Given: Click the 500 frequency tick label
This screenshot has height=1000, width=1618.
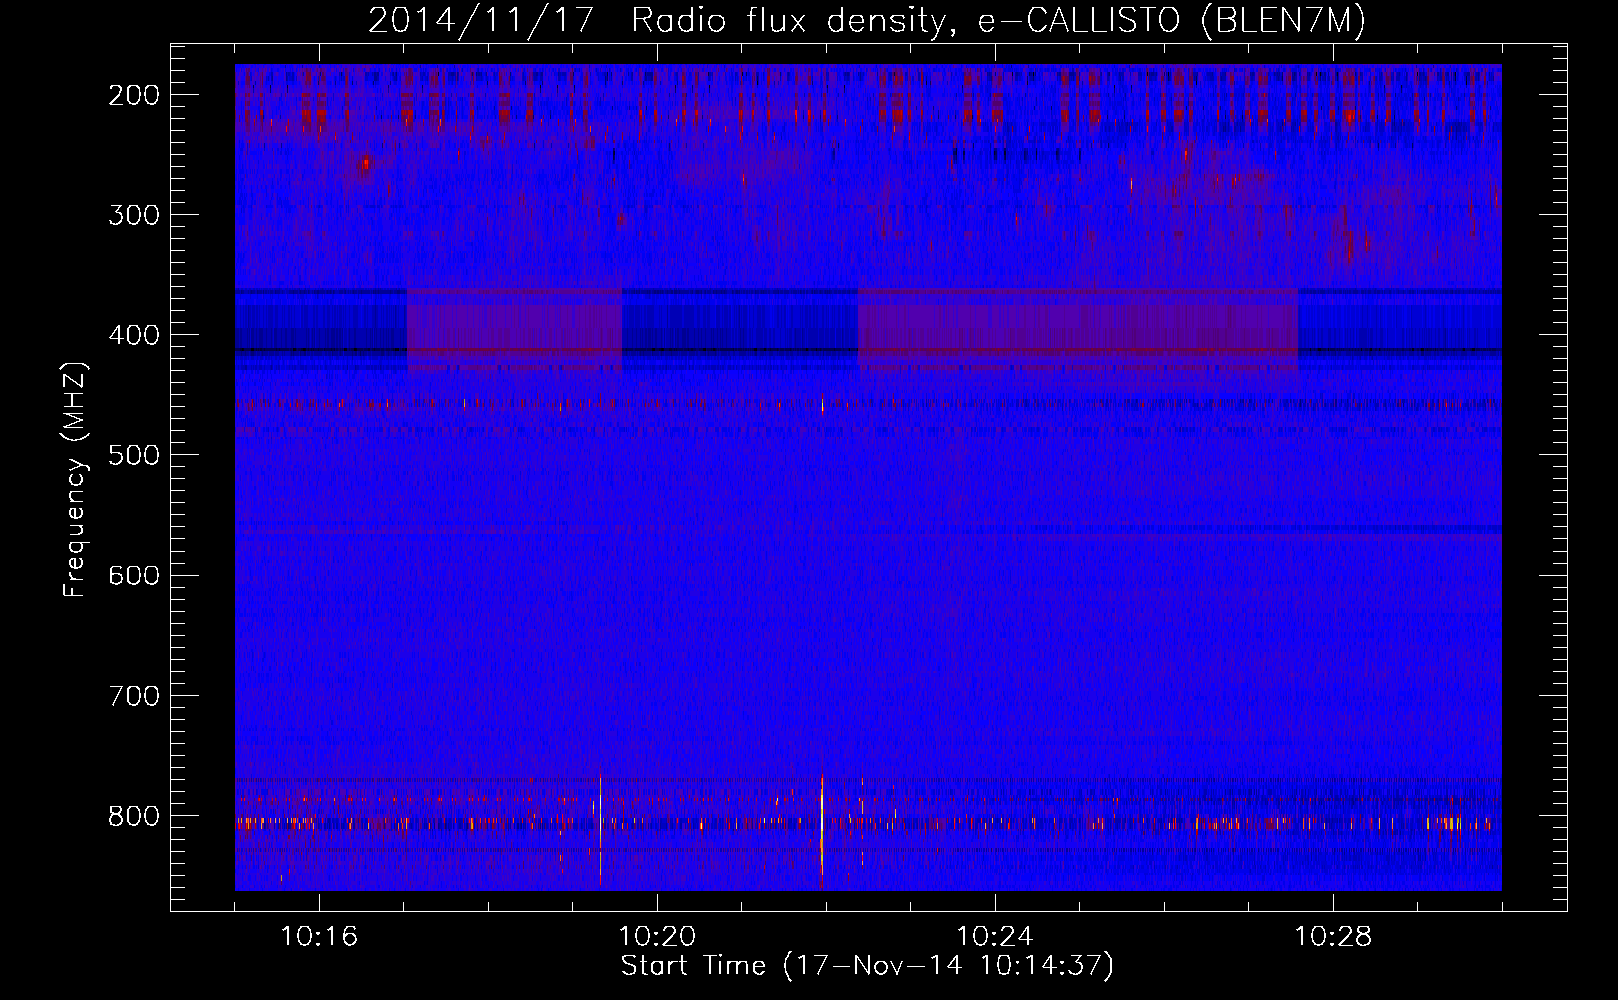Looking at the screenshot, I should point(133,455).
